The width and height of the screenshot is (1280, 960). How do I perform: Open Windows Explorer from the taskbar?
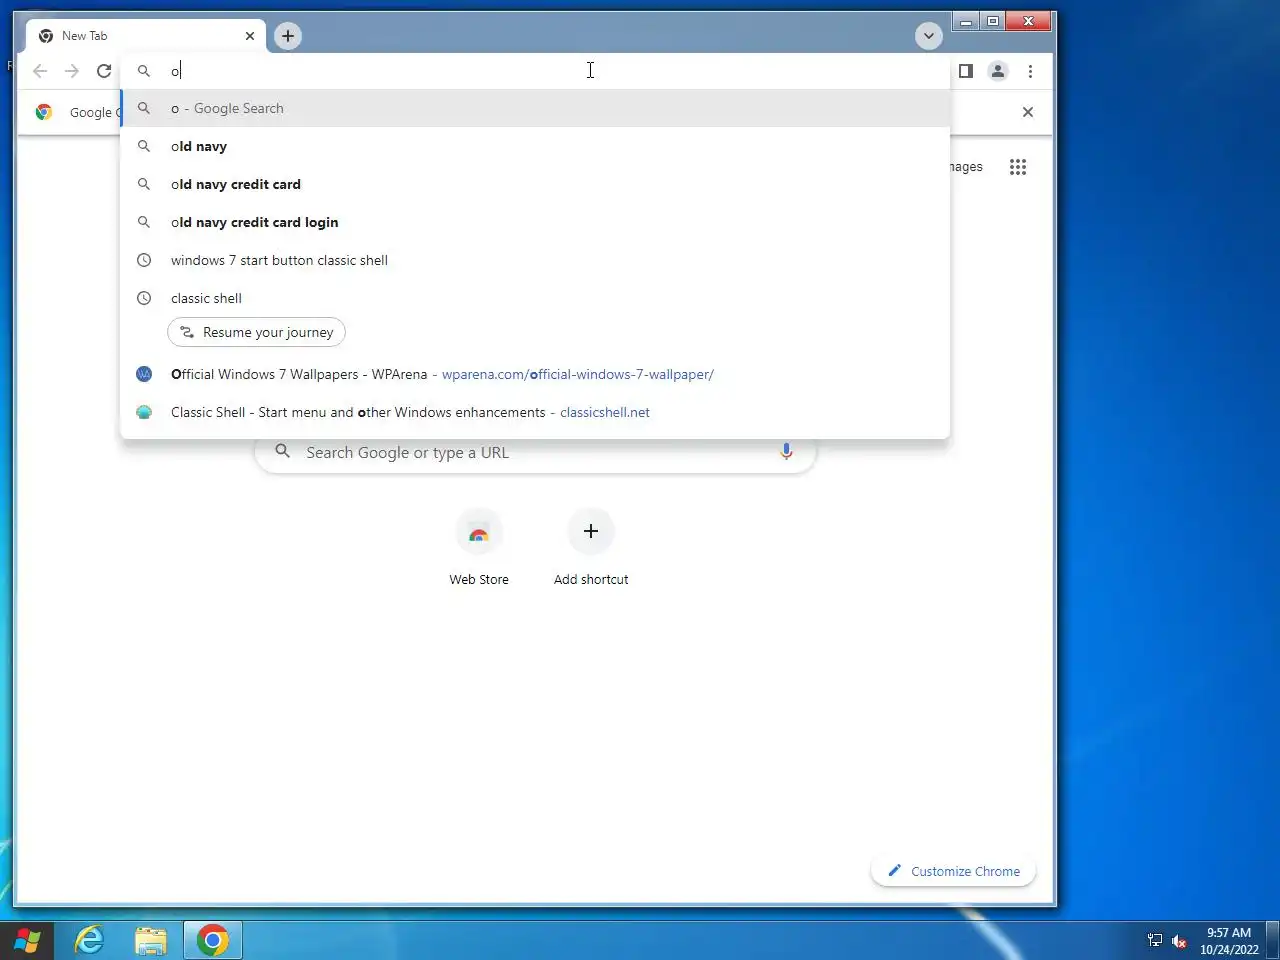[x=151, y=941]
